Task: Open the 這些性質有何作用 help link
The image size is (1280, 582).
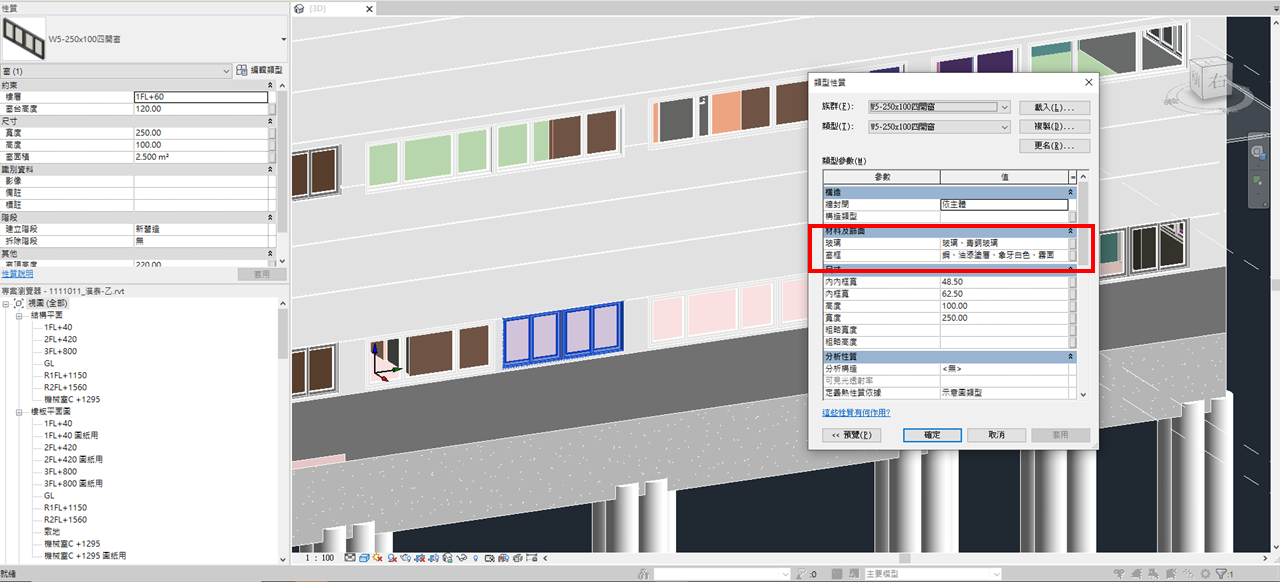Action: [856, 412]
